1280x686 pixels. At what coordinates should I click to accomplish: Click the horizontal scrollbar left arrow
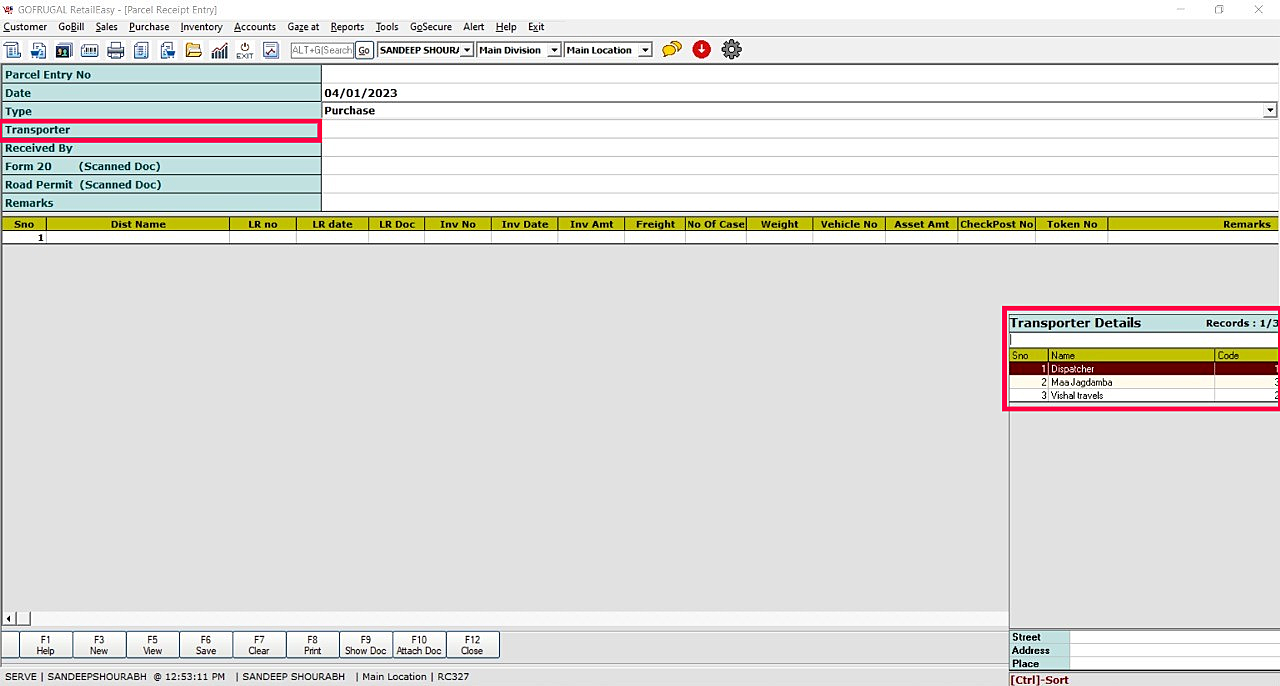9,619
